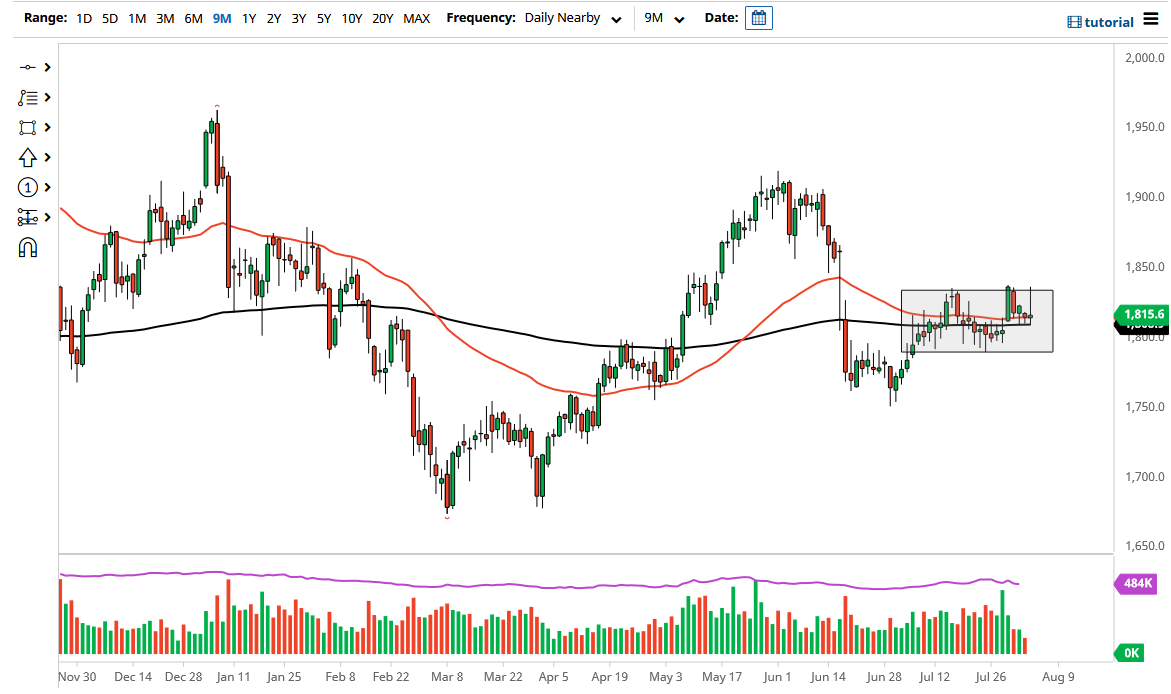Set range to MAX
The image size is (1171, 694).
(417, 18)
